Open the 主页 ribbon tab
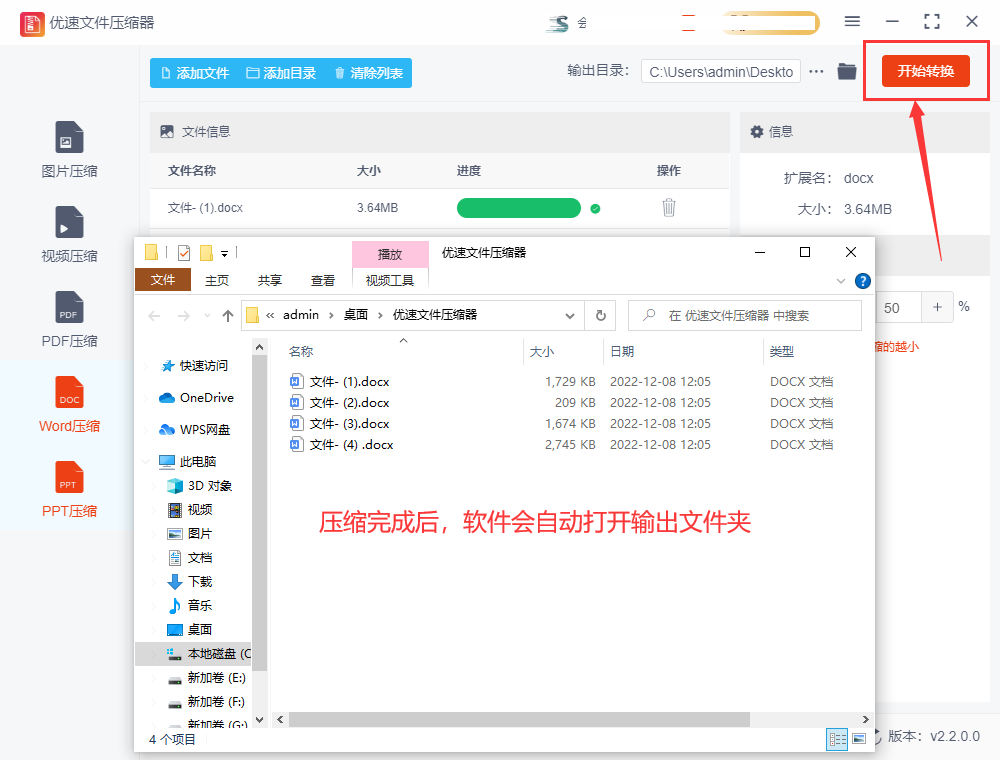This screenshot has width=1000, height=760. 217,281
